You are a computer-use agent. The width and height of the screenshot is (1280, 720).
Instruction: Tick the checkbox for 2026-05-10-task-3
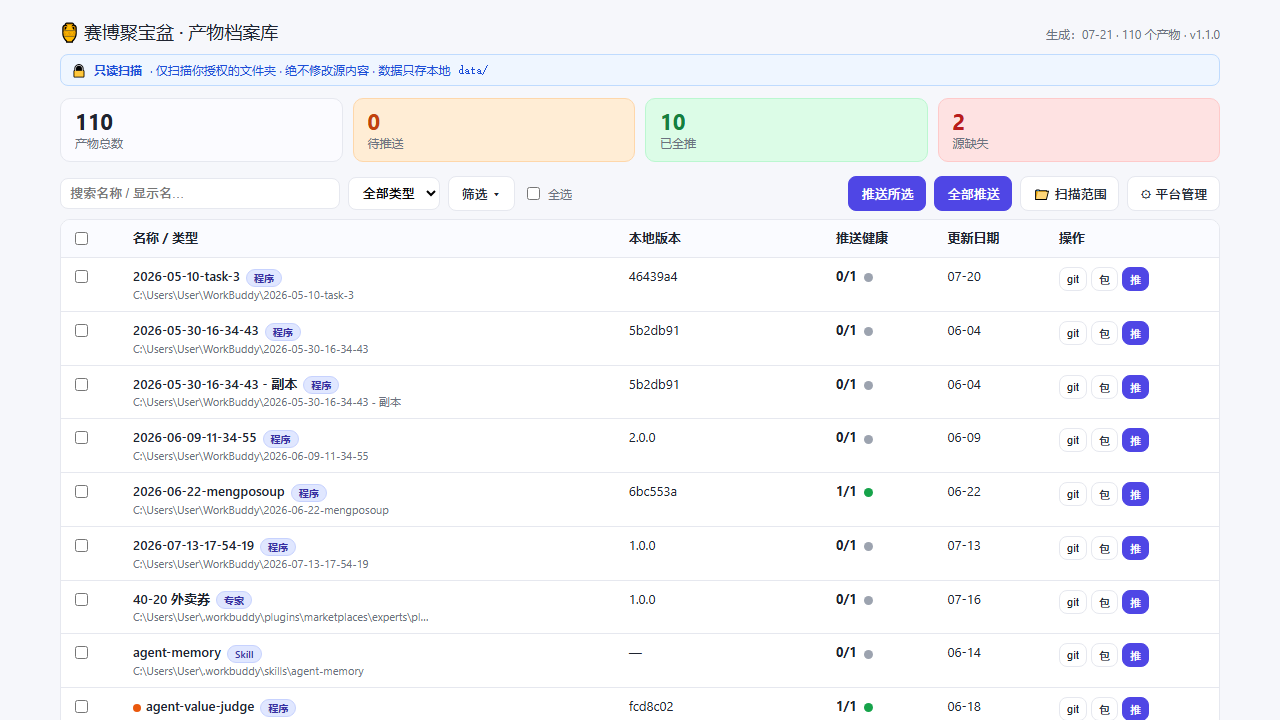82,276
